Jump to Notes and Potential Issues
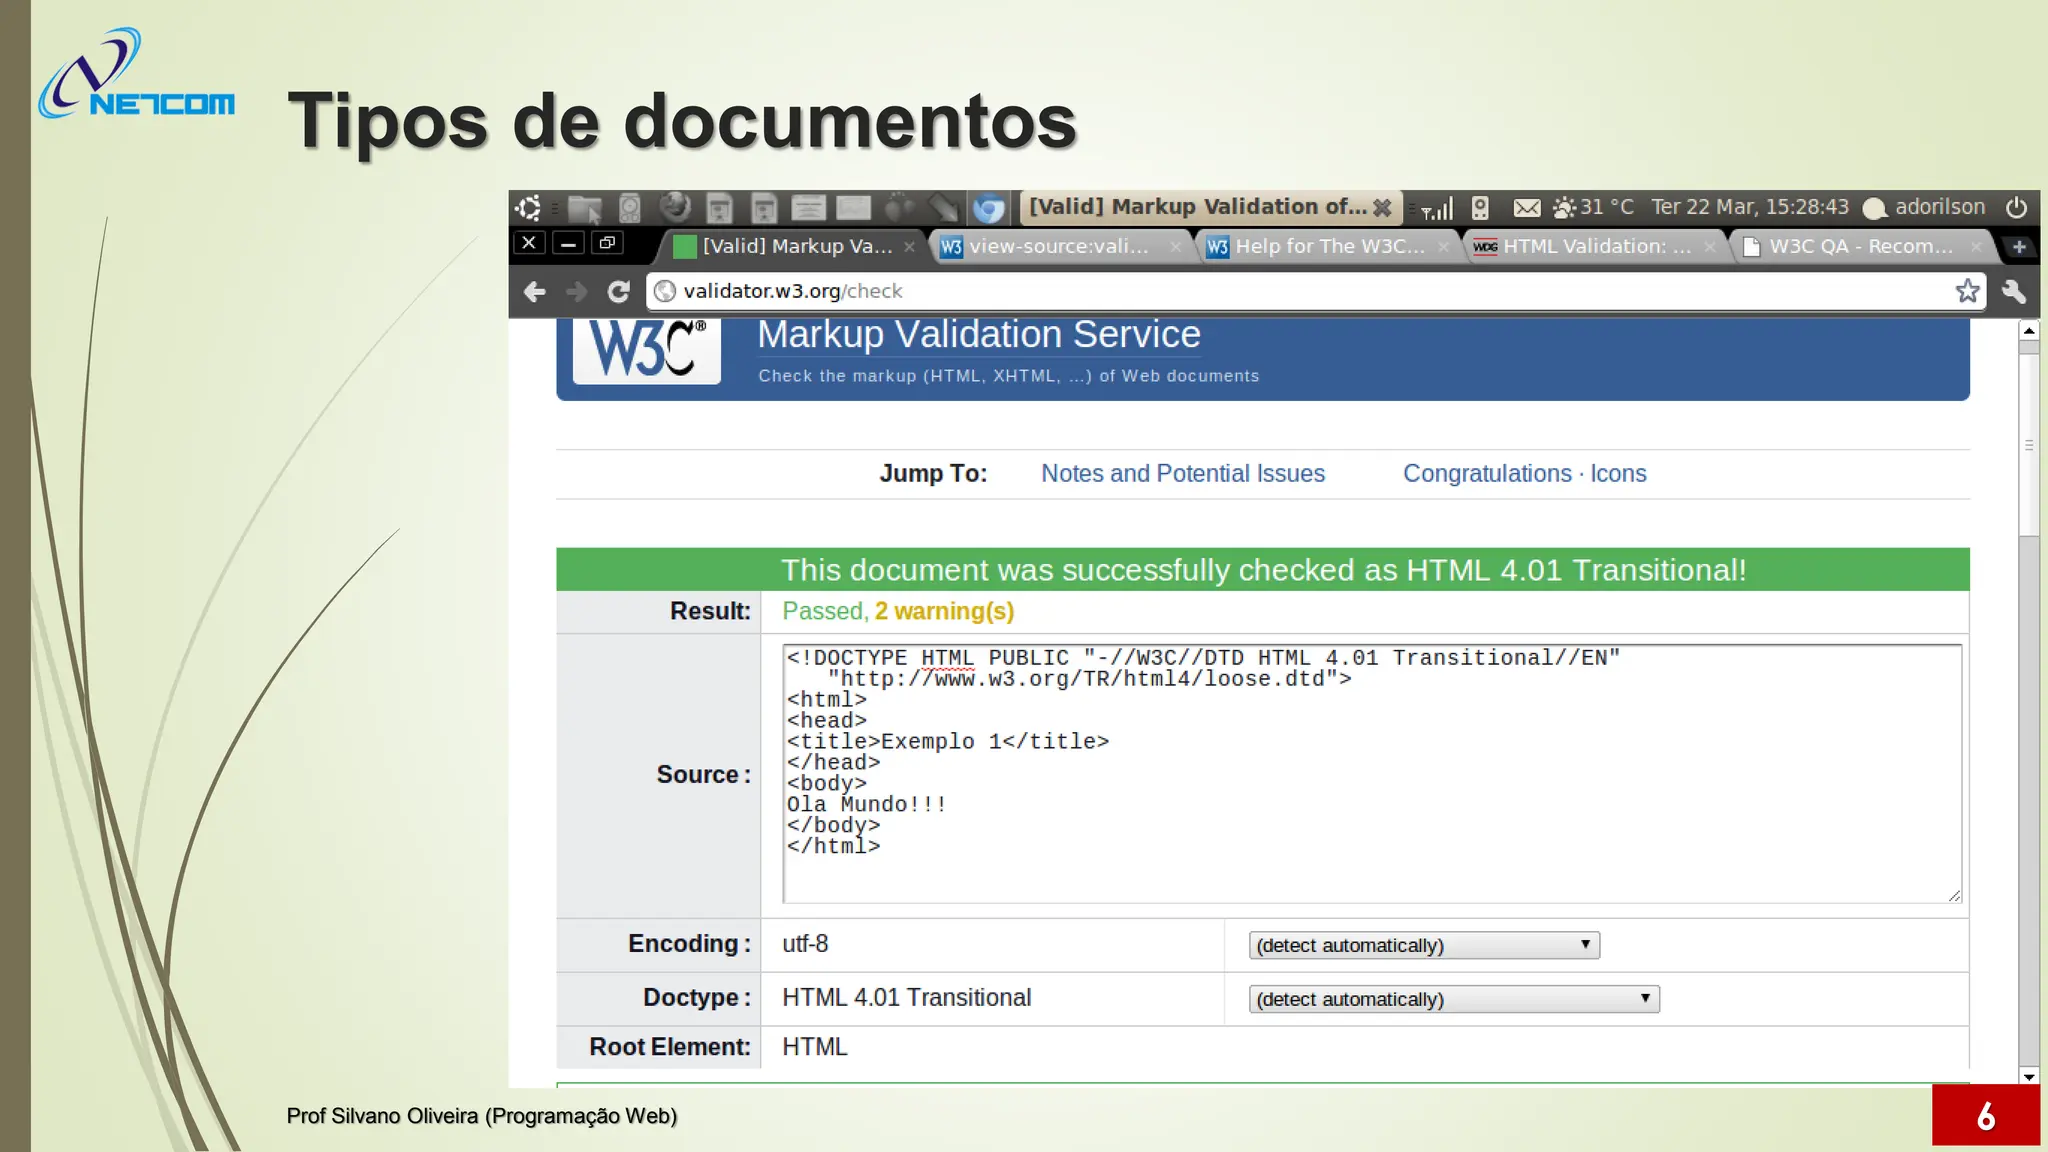 pyautogui.click(x=1183, y=473)
